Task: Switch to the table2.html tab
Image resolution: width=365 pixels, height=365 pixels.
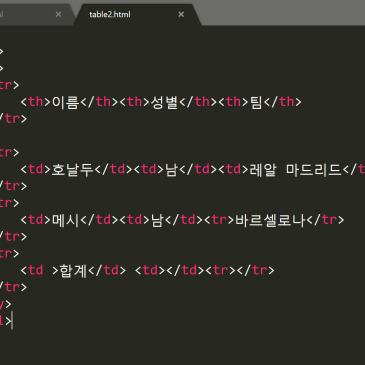Action: [110, 14]
